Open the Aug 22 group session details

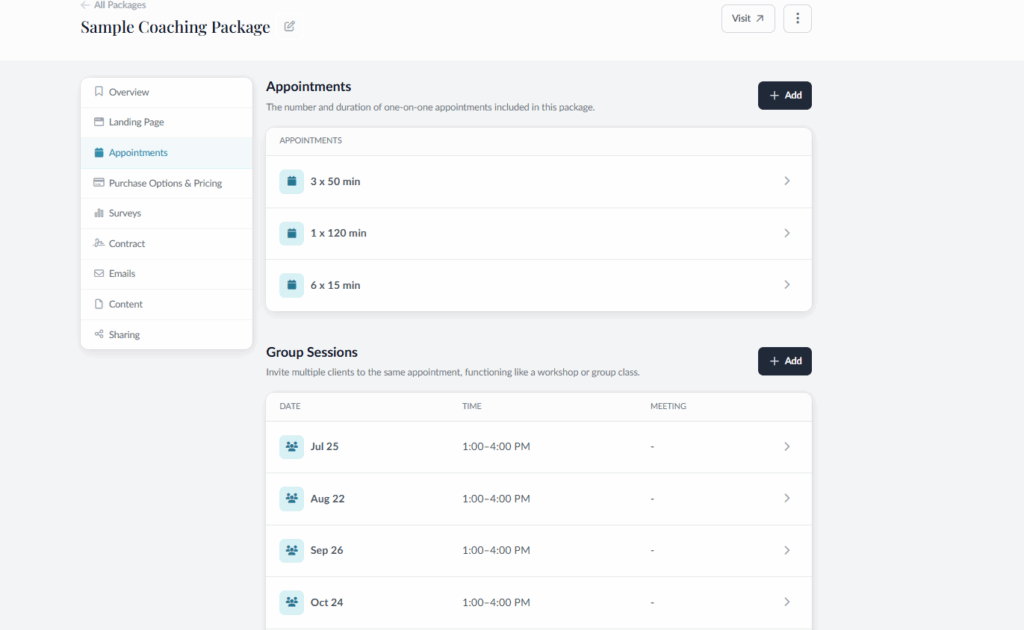787,498
